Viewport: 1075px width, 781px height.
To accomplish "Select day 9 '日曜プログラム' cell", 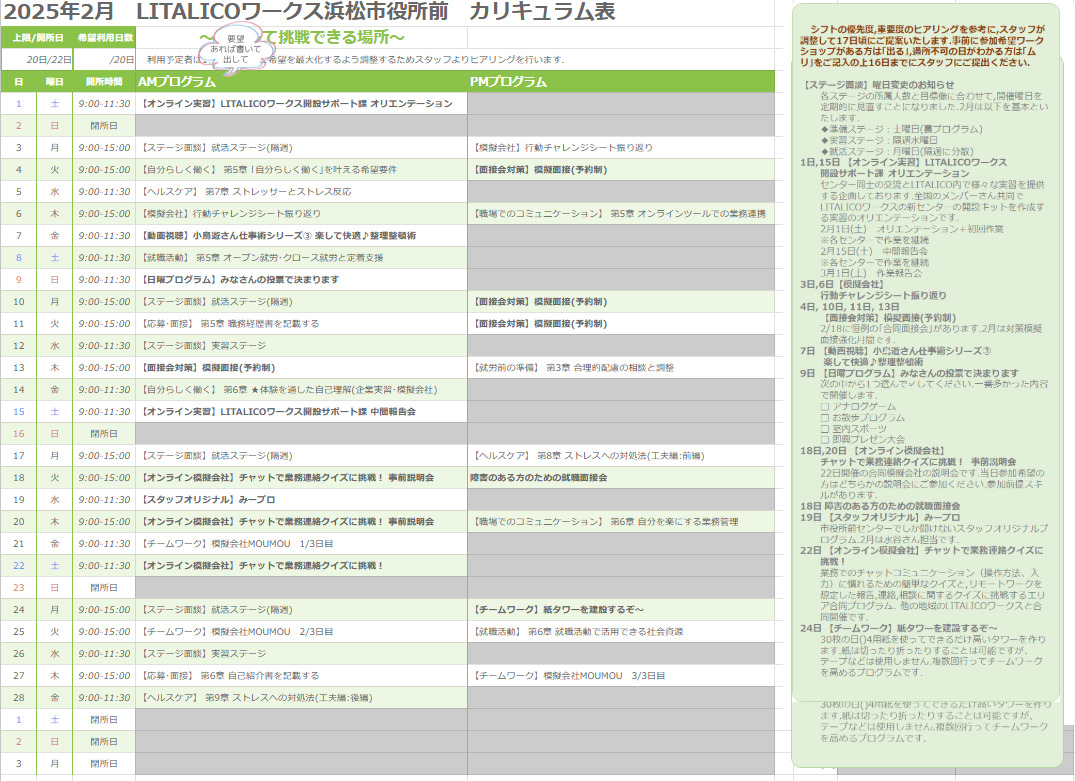I will click(302, 279).
